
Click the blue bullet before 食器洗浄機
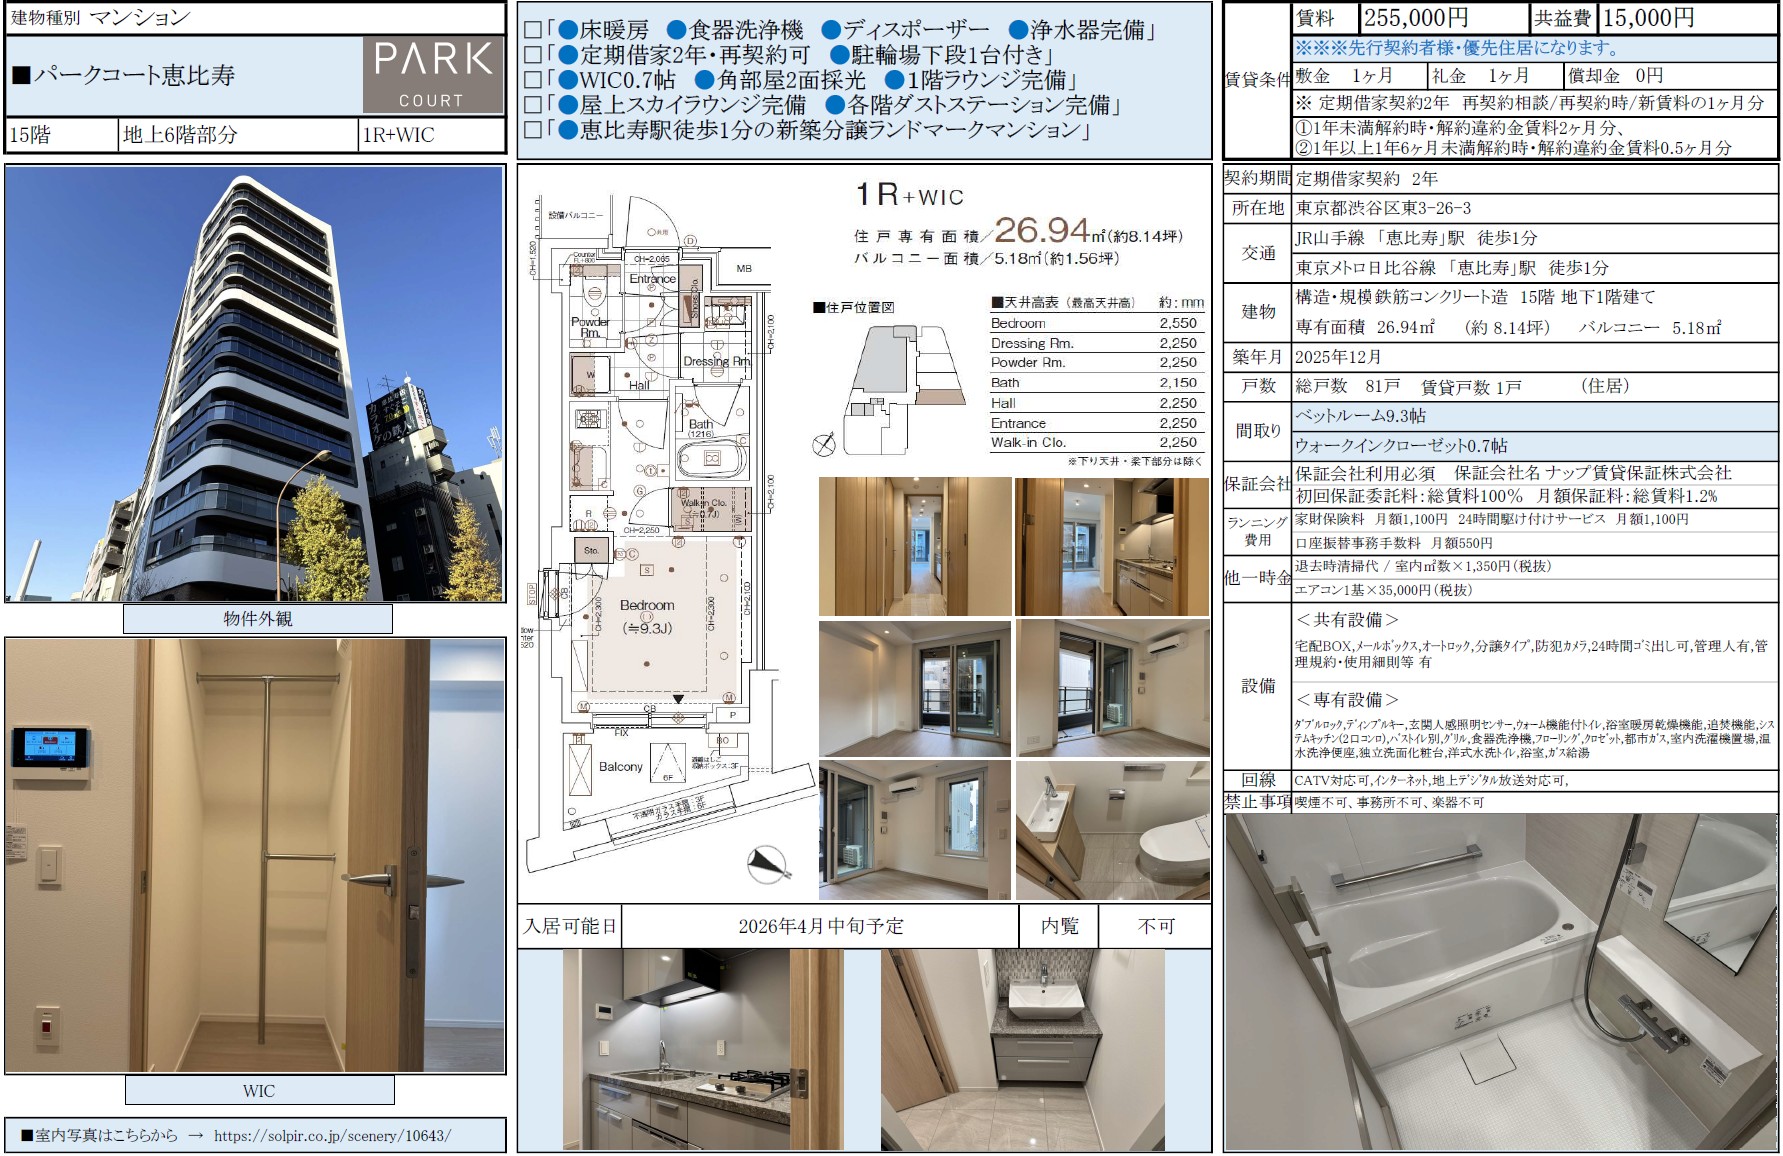(677, 31)
